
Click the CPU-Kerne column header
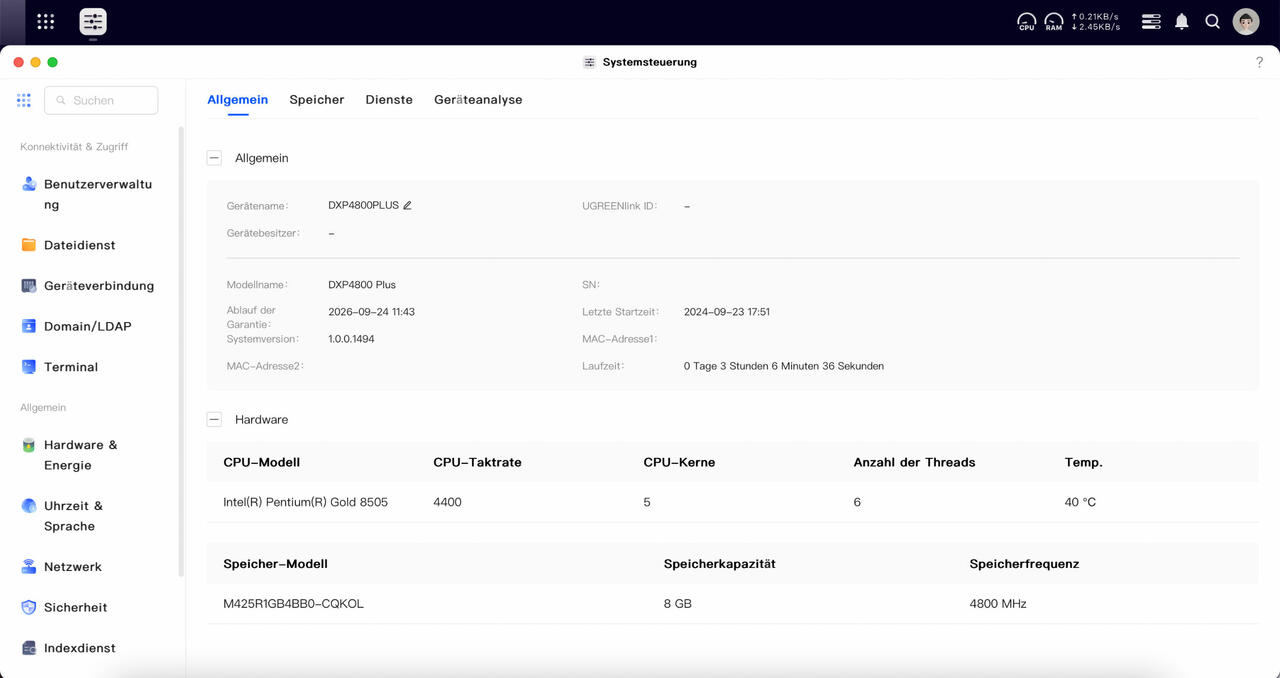tap(679, 462)
